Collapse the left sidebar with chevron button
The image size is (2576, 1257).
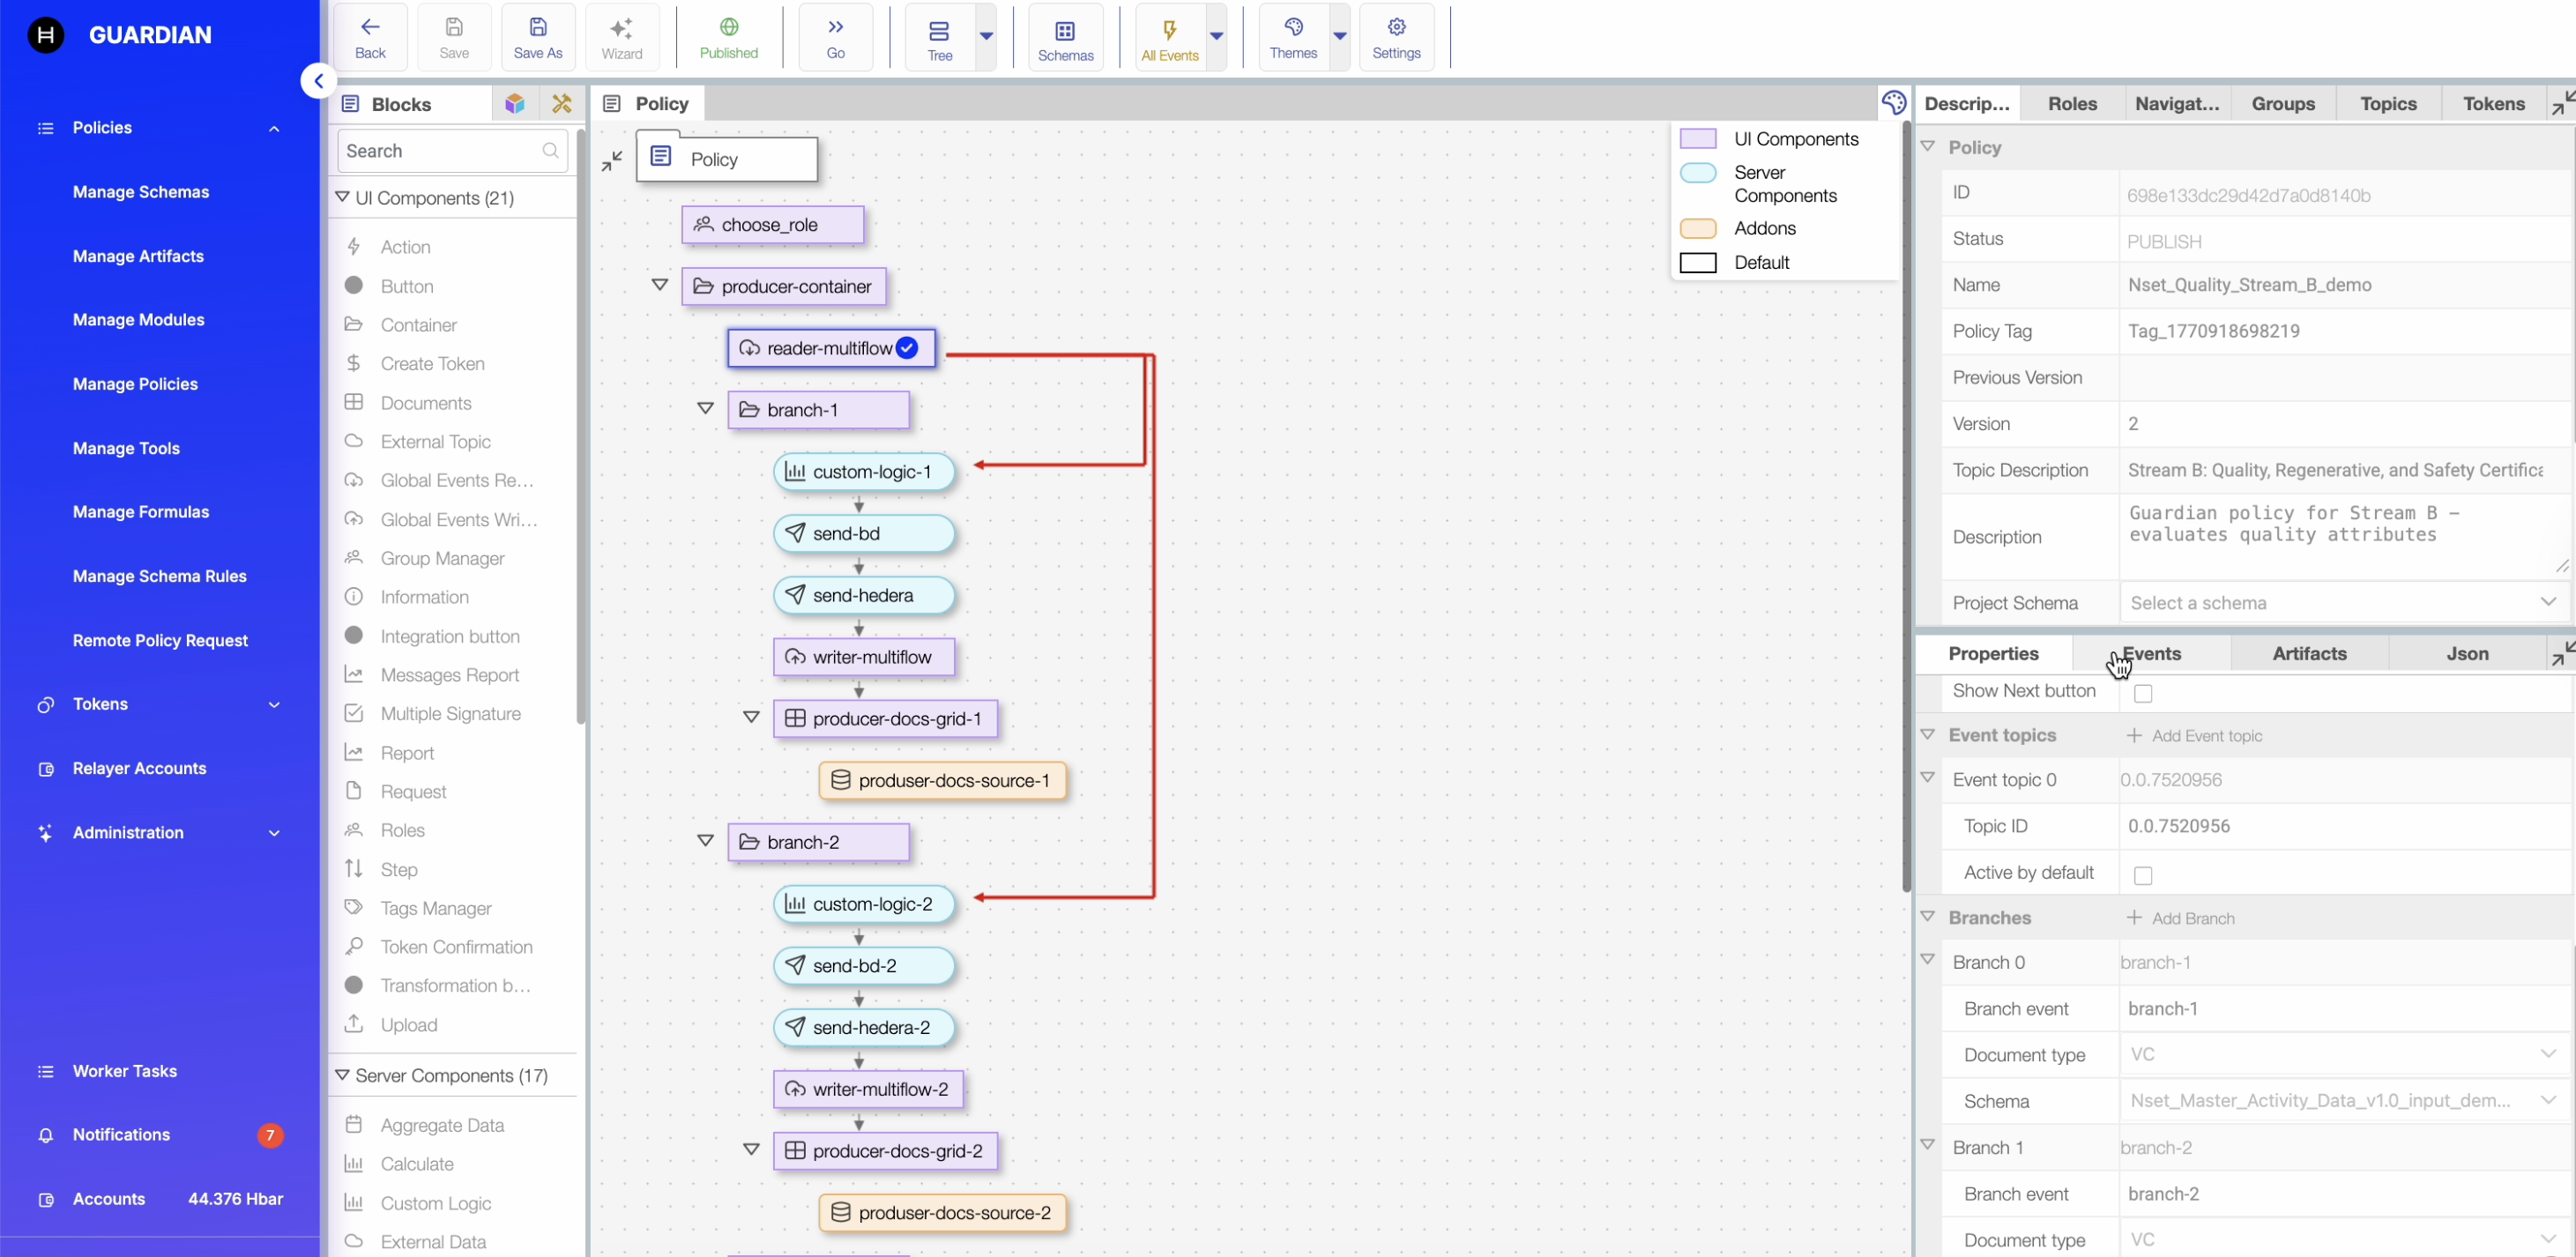pyautogui.click(x=318, y=81)
